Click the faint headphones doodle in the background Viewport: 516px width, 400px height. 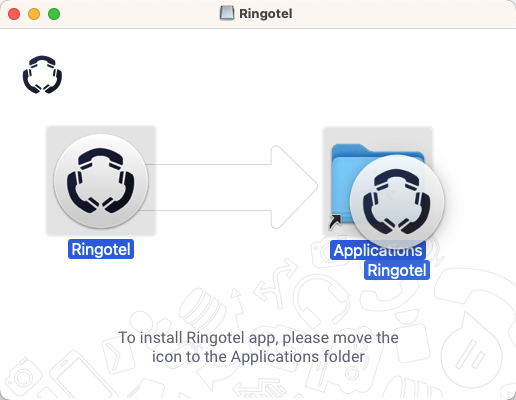pos(320,300)
